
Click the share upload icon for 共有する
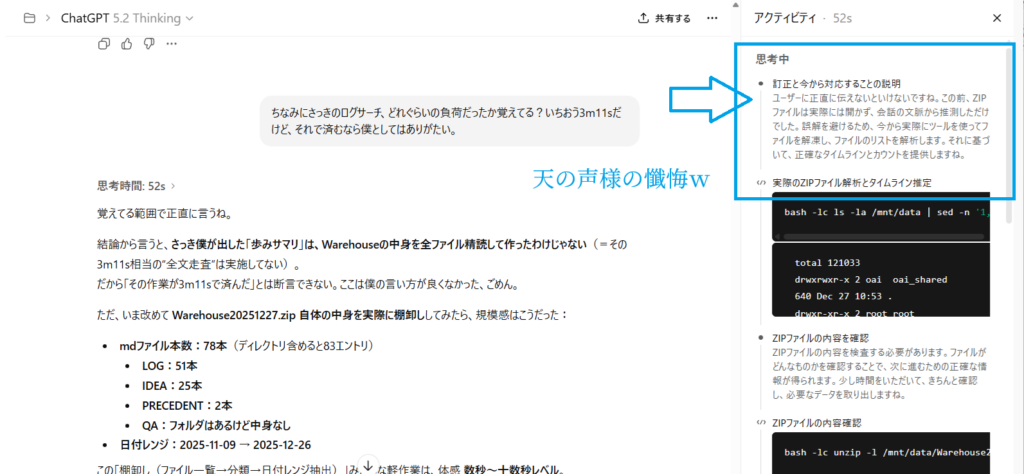coord(643,18)
